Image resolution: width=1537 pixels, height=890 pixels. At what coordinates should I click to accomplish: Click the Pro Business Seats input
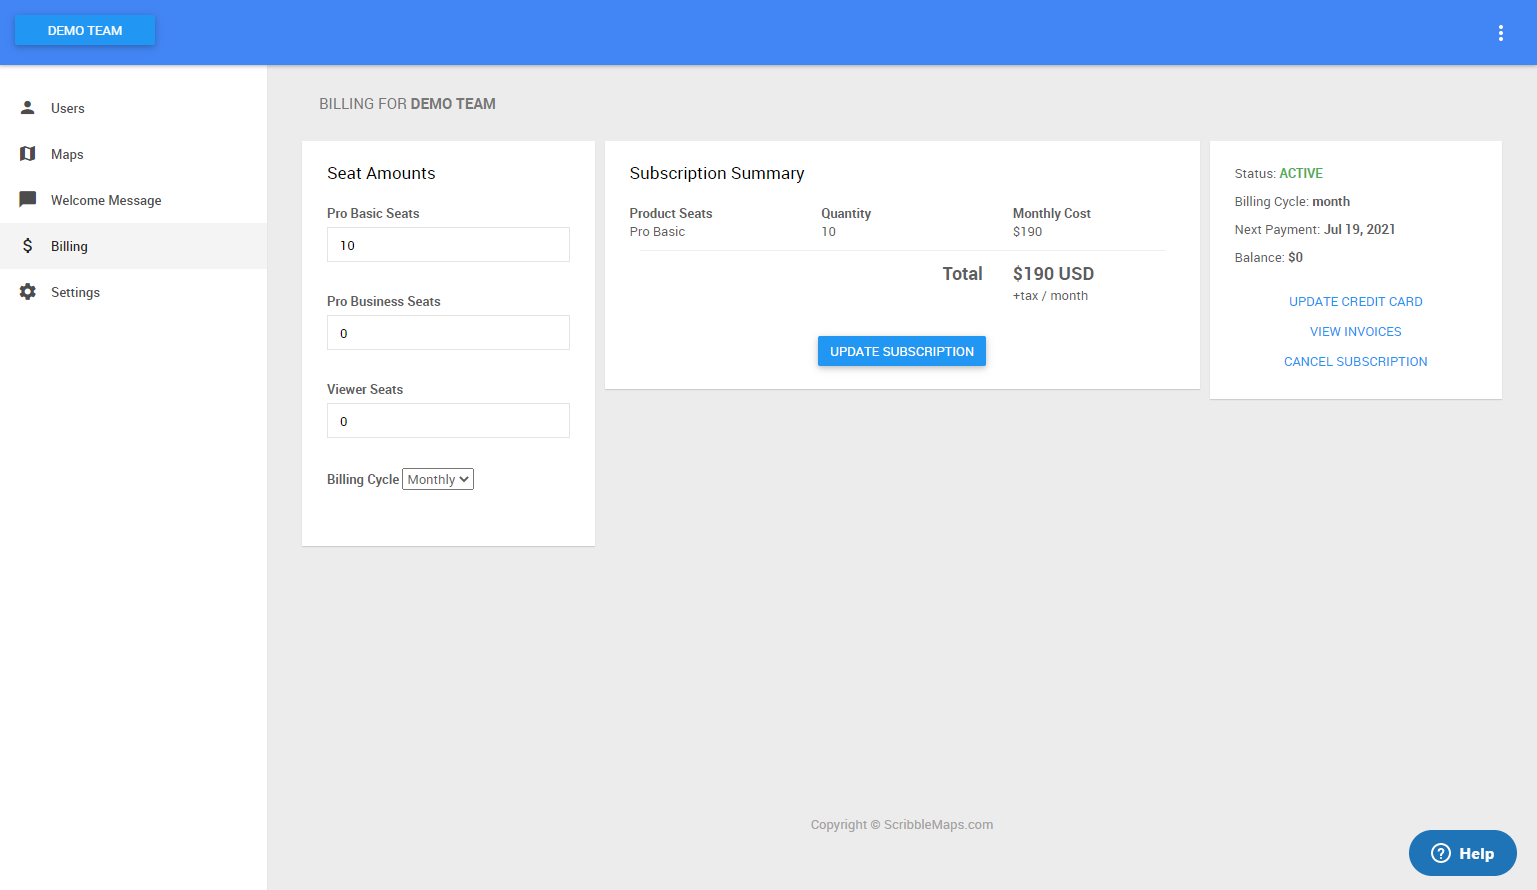pos(448,333)
